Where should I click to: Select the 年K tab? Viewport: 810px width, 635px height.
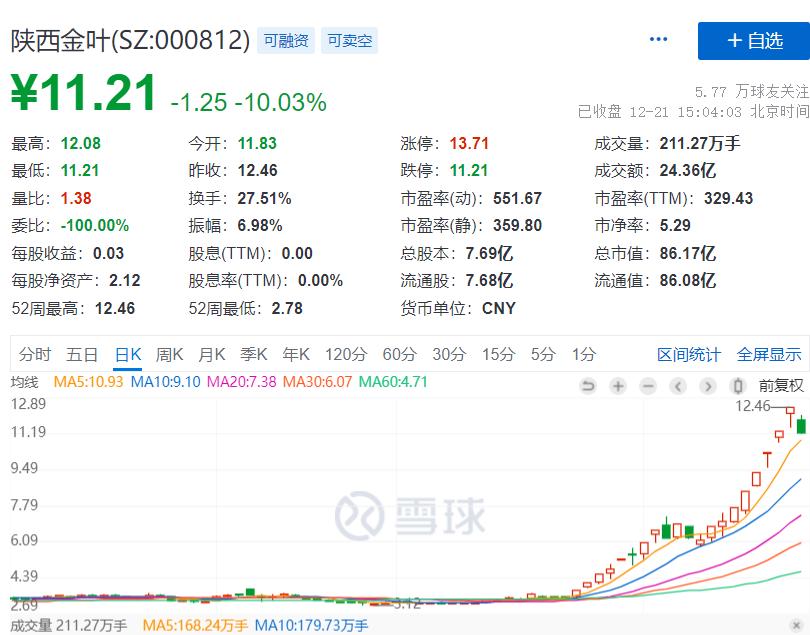click(x=295, y=354)
